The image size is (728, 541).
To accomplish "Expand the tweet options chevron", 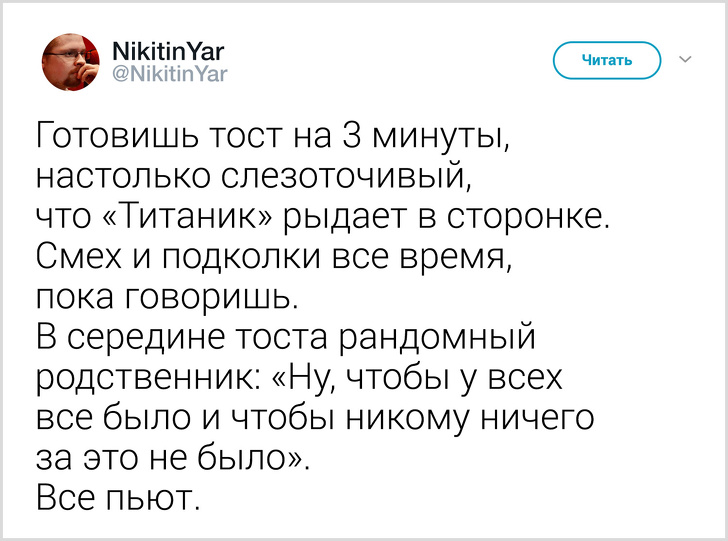I will [x=686, y=60].
